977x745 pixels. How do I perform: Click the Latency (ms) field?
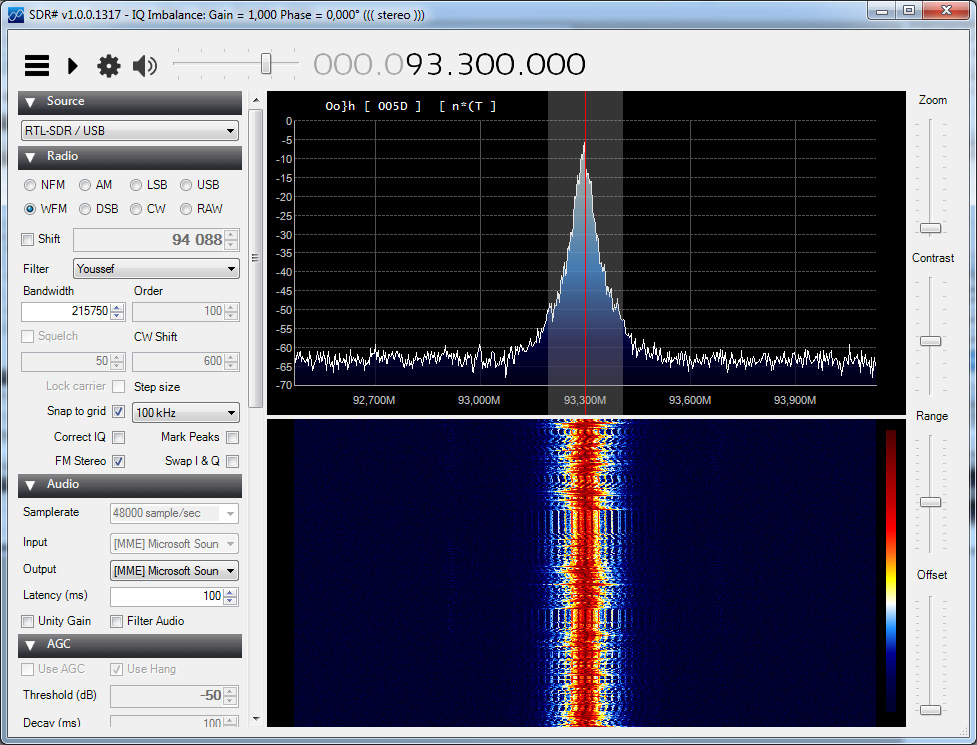point(166,596)
